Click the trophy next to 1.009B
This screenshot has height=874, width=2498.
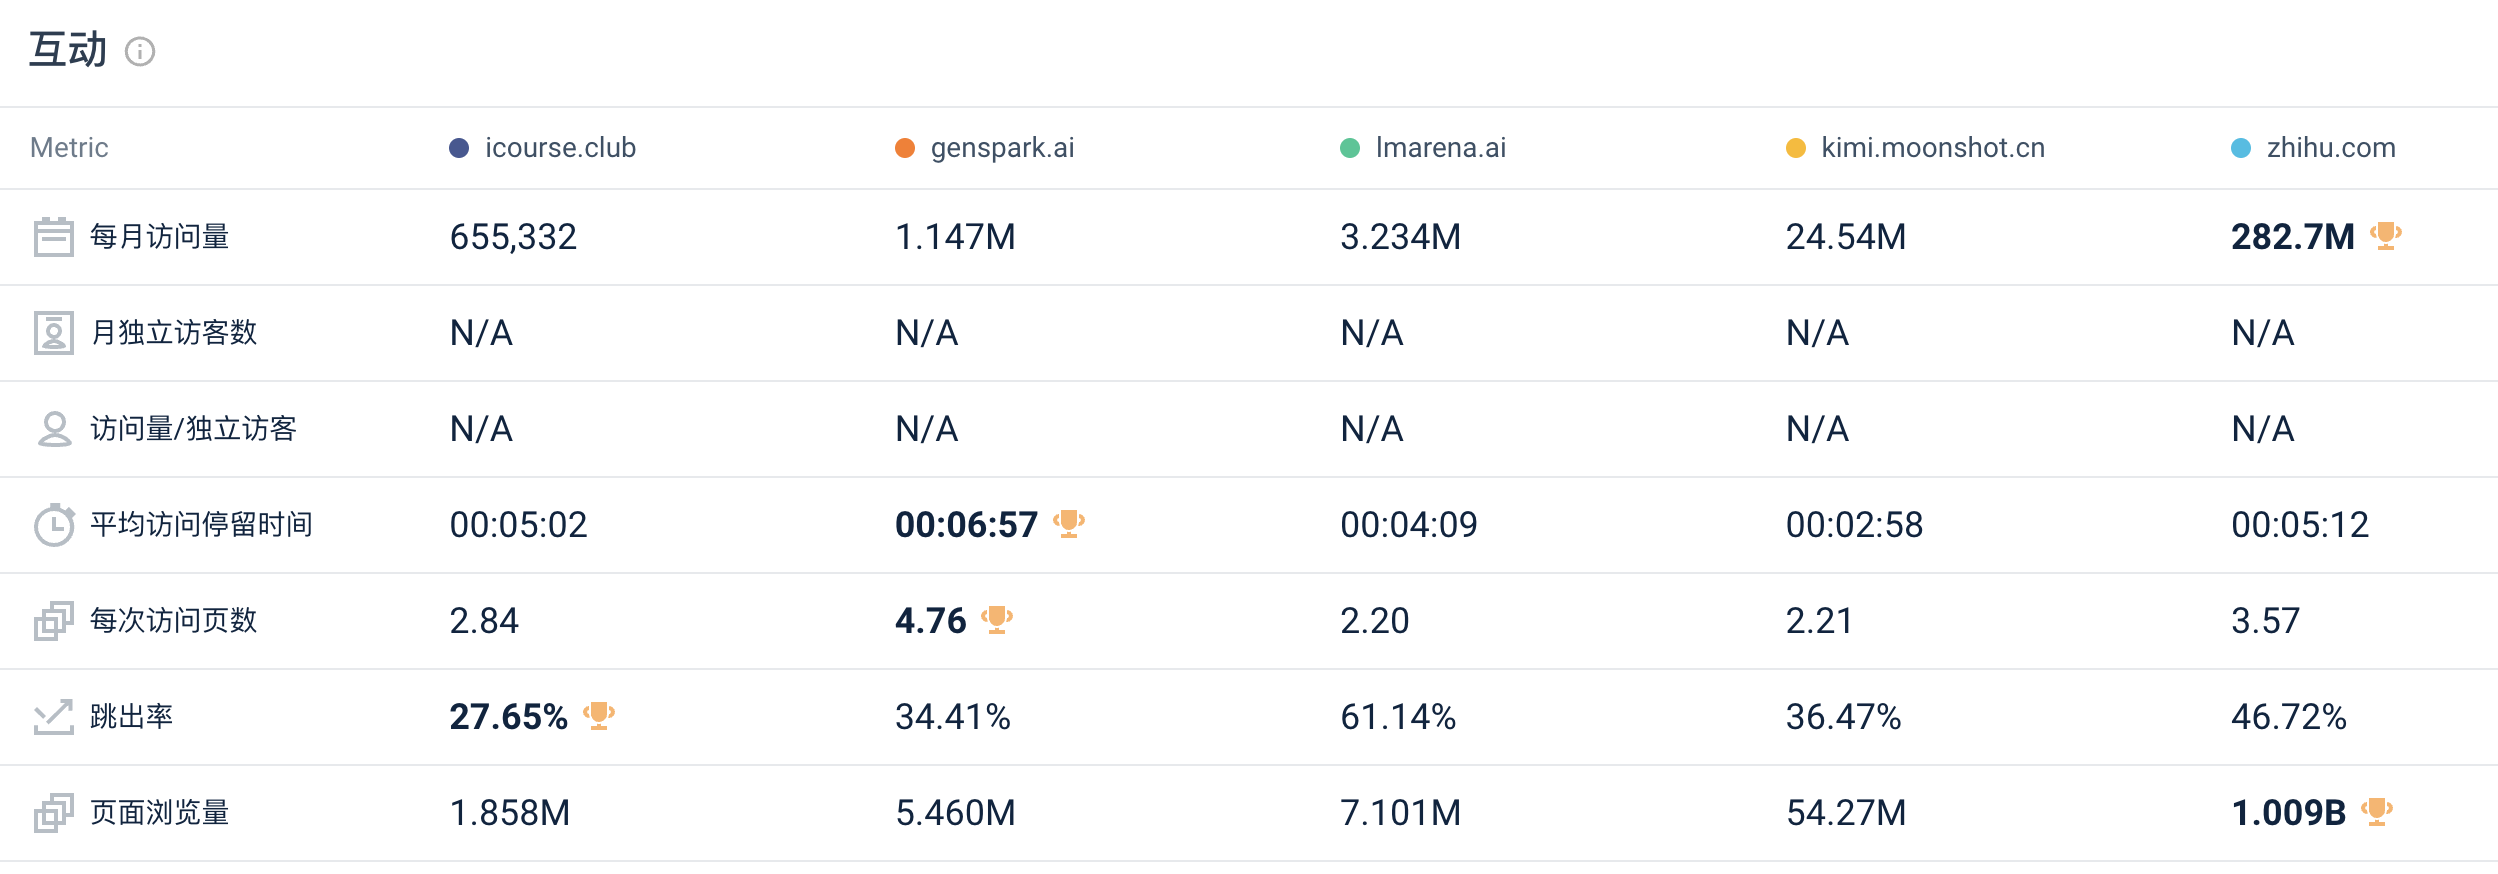point(2377,812)
